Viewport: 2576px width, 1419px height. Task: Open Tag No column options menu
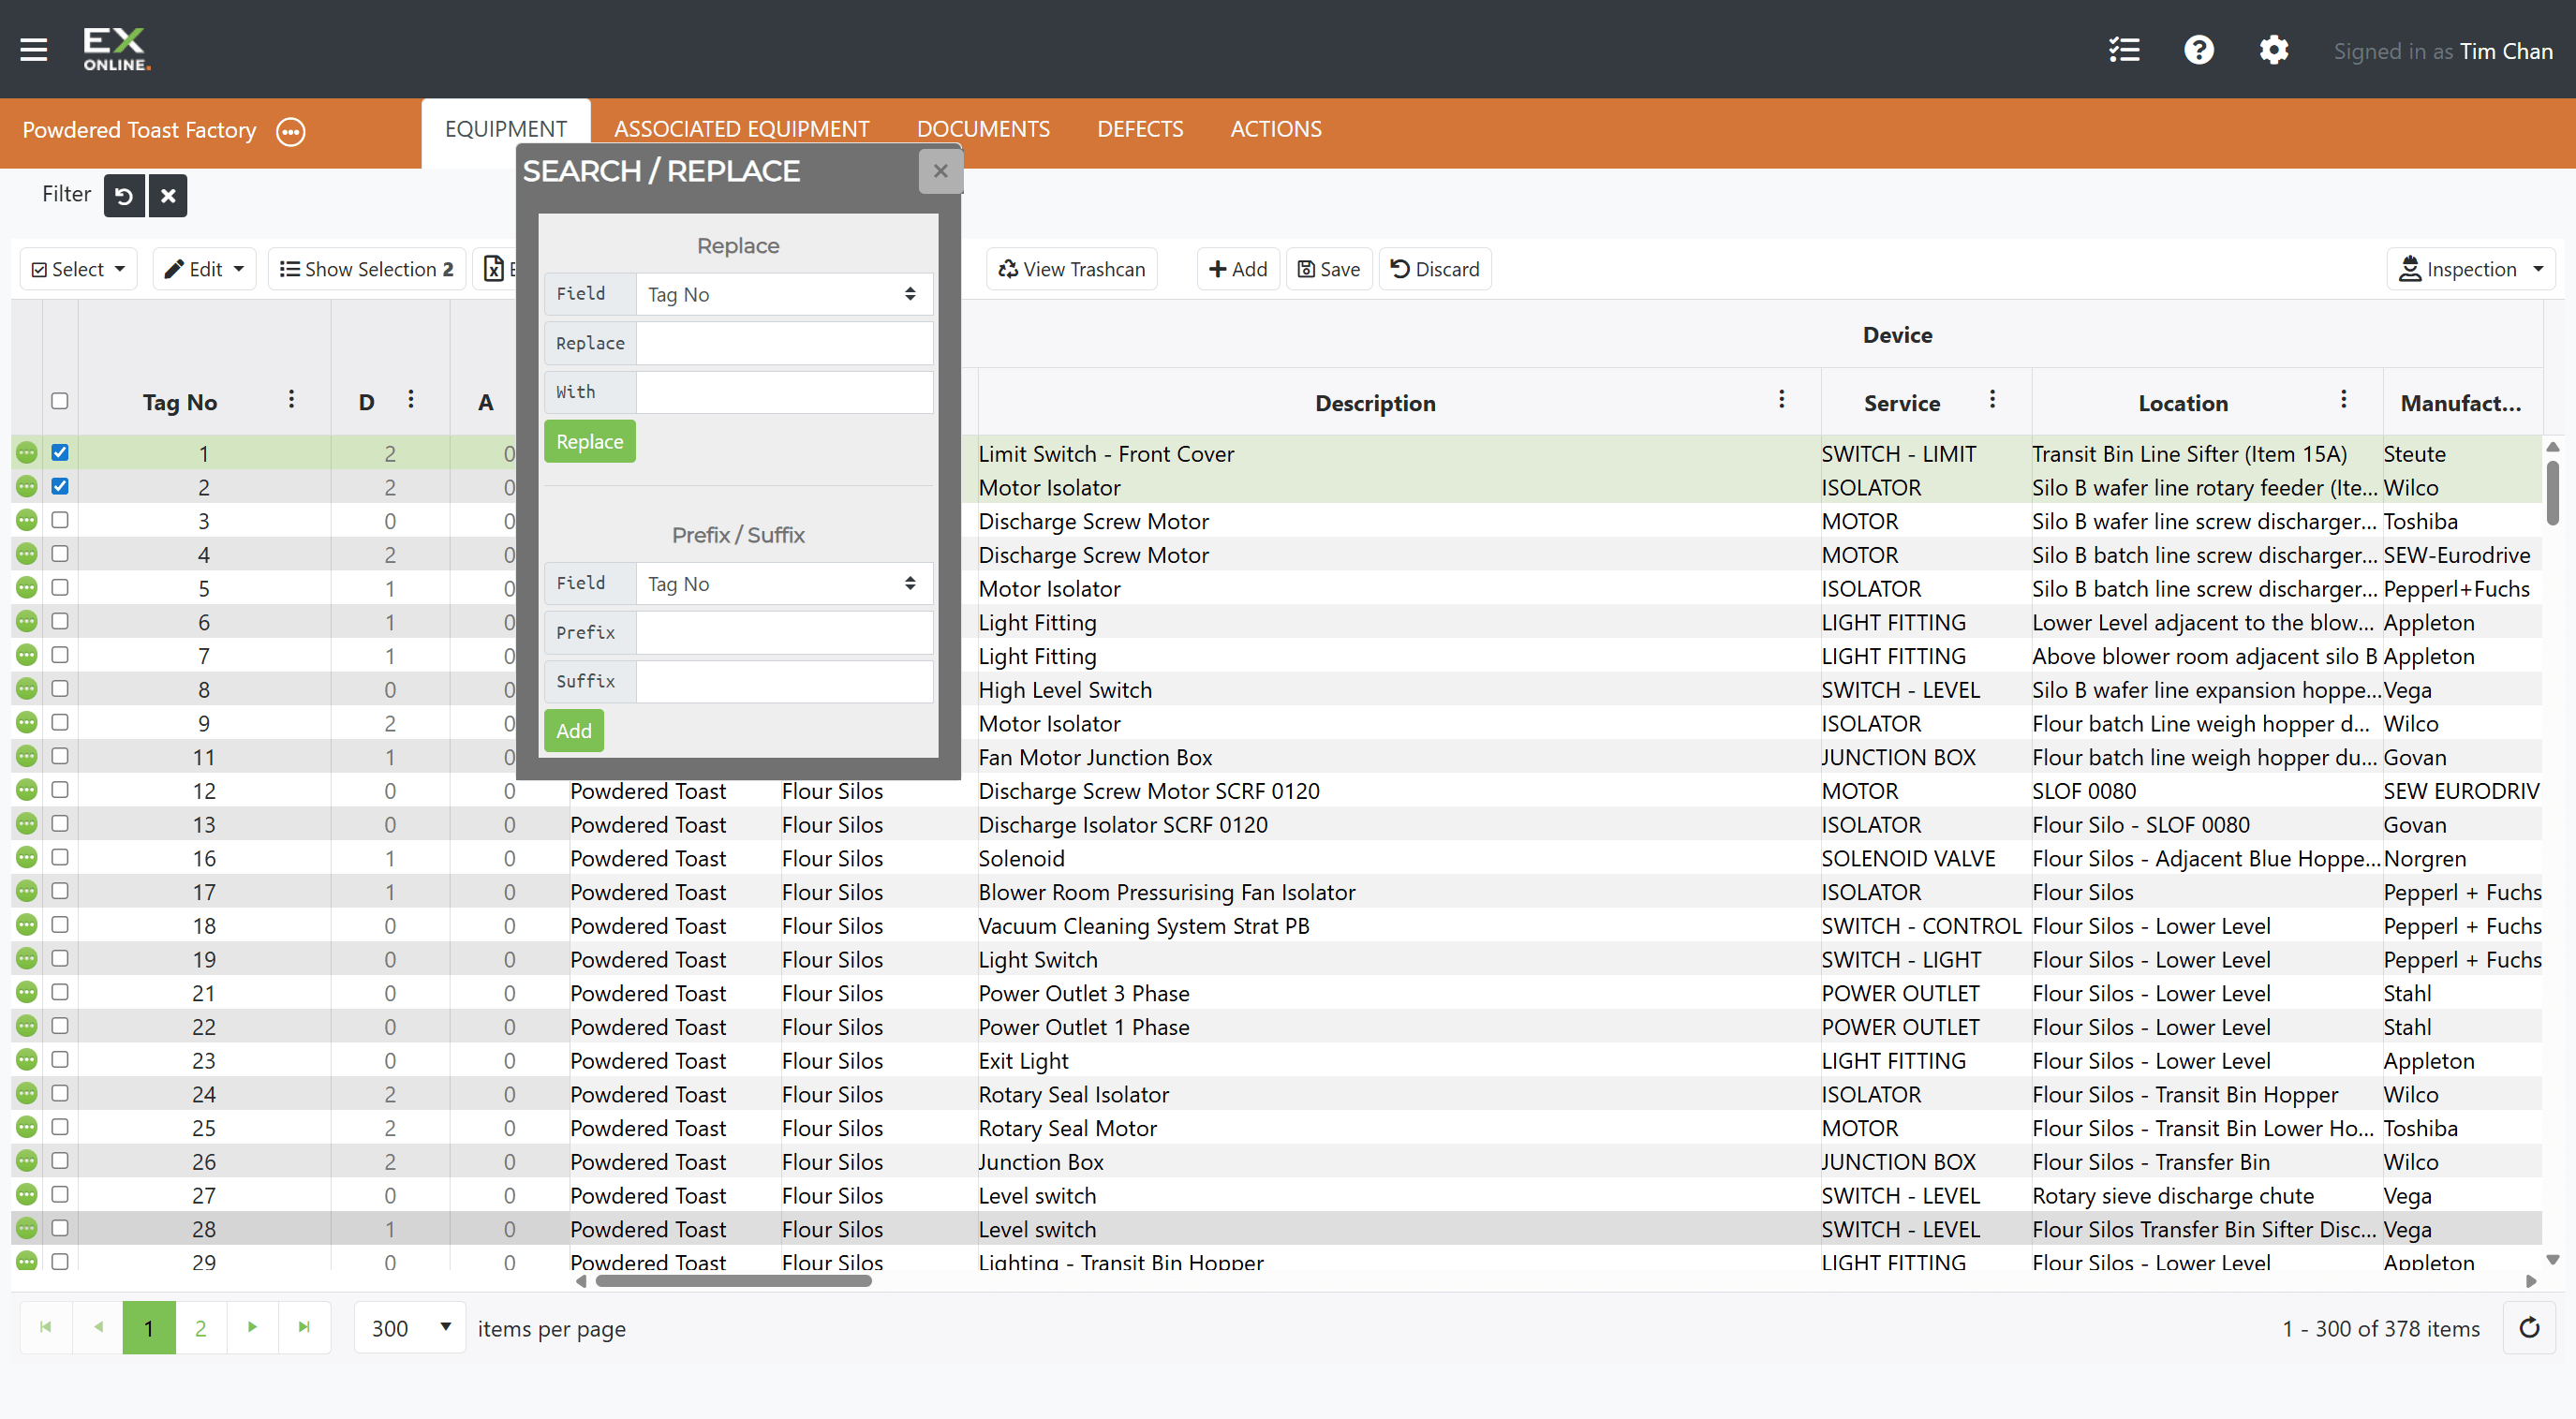pos(291,400)
